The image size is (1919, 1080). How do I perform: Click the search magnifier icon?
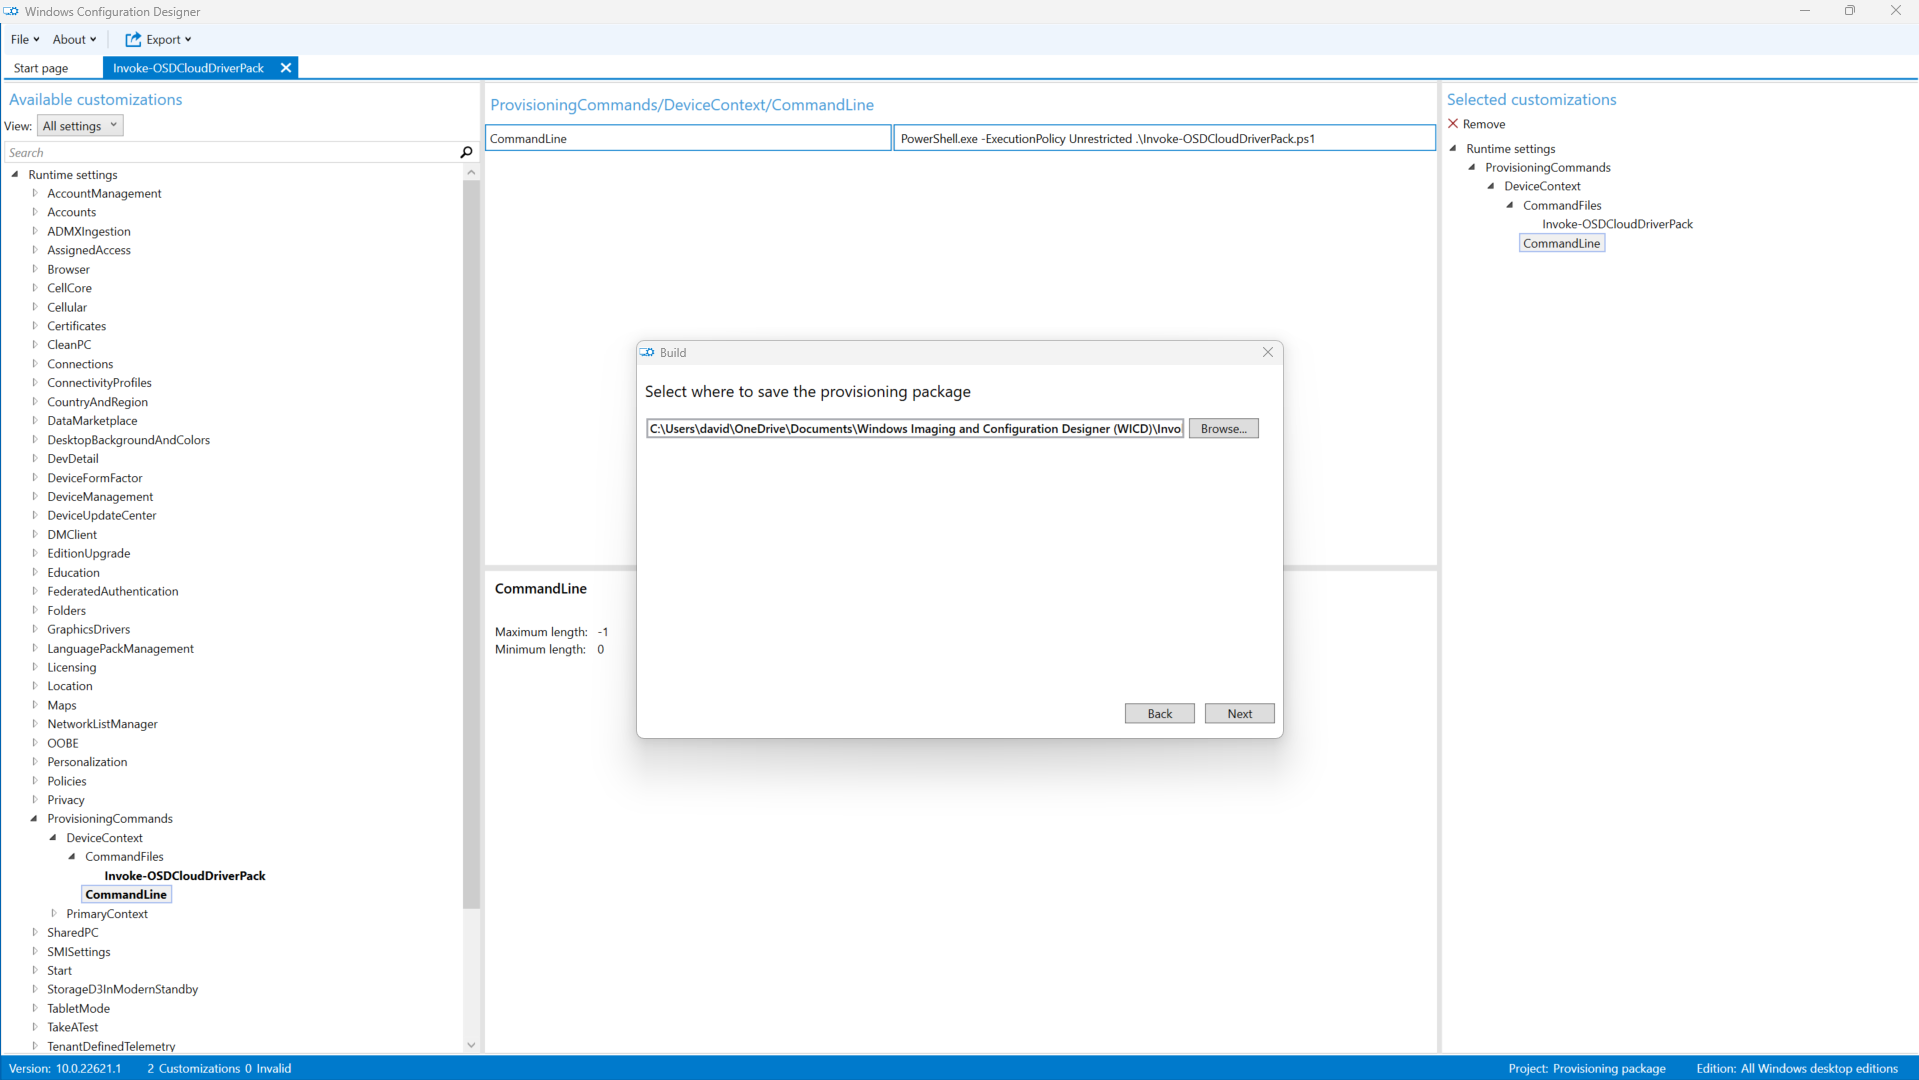[x=466, y=152]
